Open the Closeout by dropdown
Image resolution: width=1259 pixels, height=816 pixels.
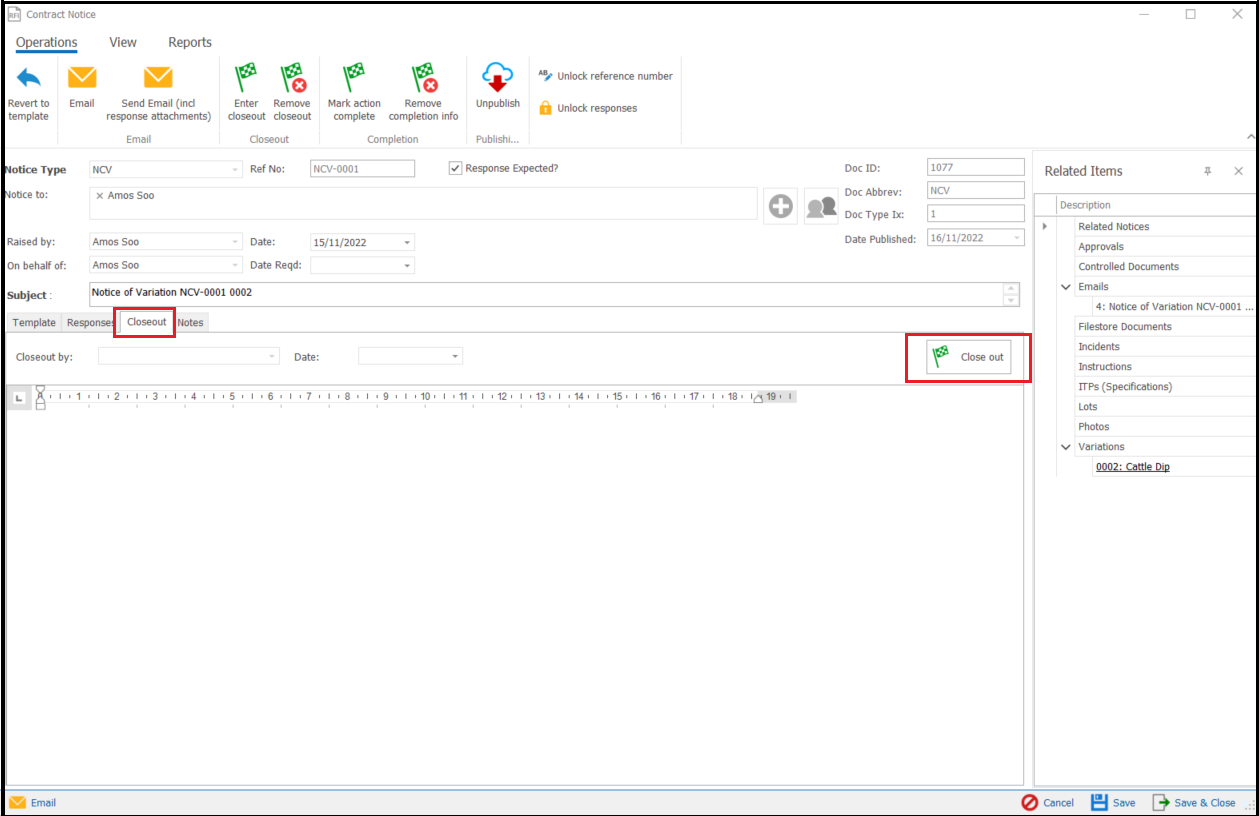click(x=273, y=356)
